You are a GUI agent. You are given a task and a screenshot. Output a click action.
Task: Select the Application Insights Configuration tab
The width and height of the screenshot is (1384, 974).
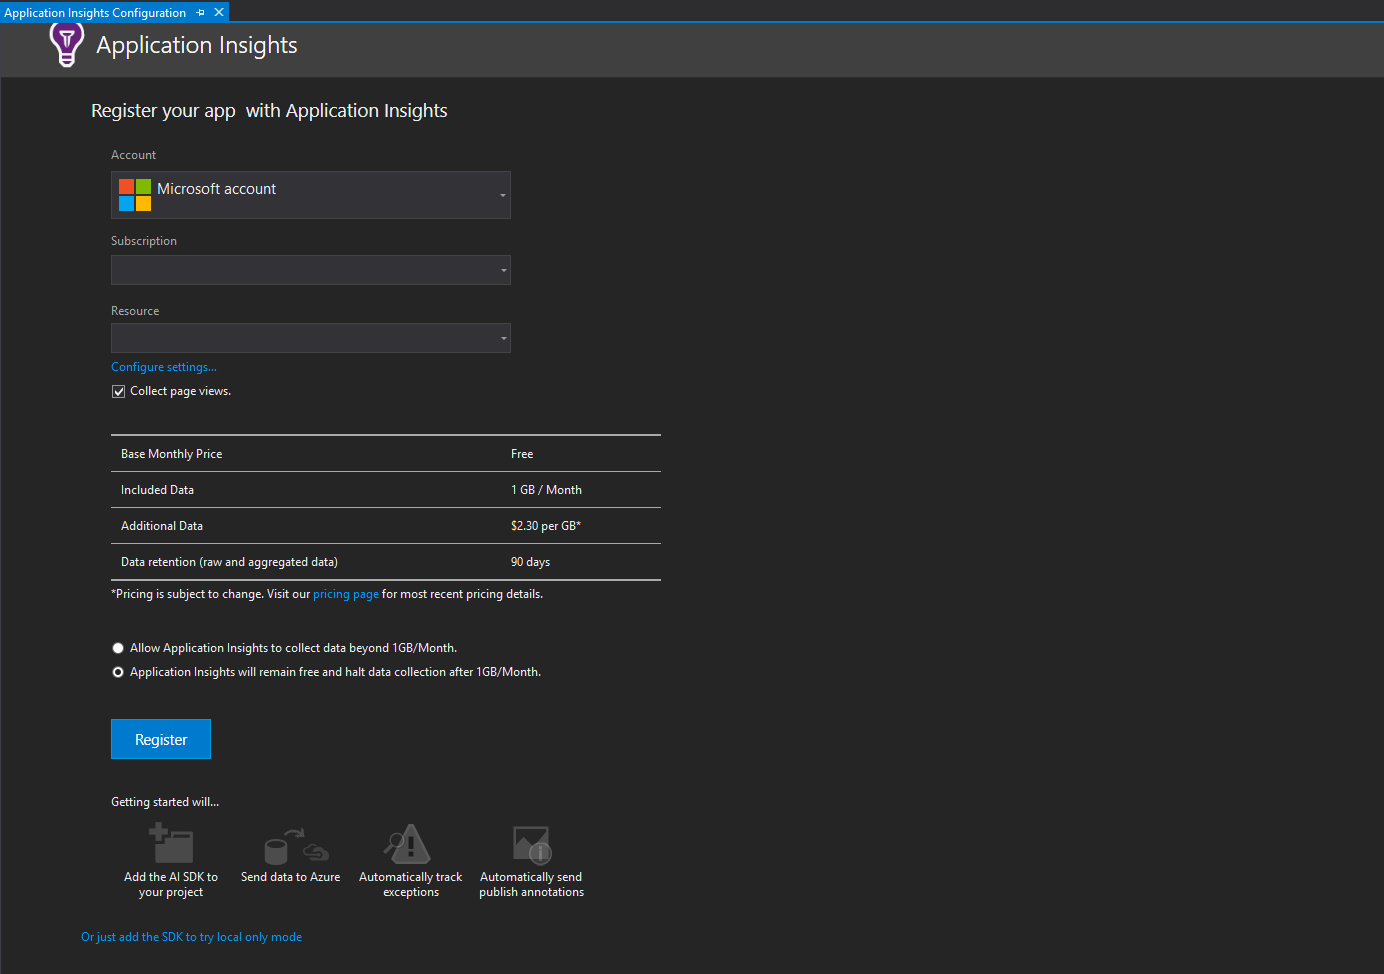click(x=95, y=13)
